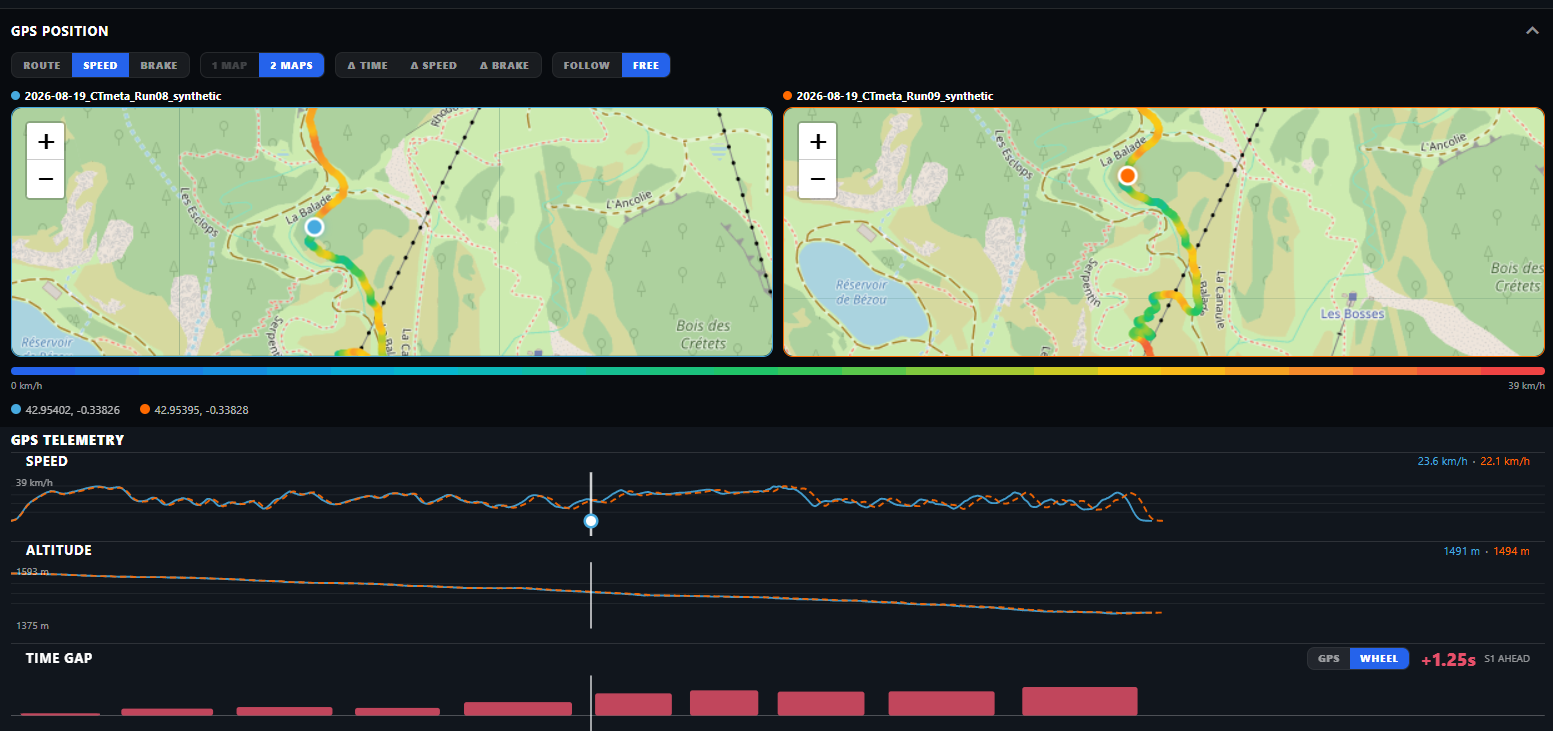Click the speed chart cursor handle

tap(591, 521)
